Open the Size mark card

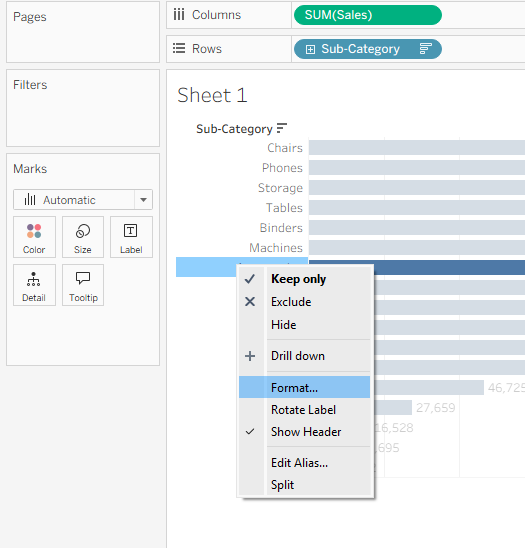(83, 237)
